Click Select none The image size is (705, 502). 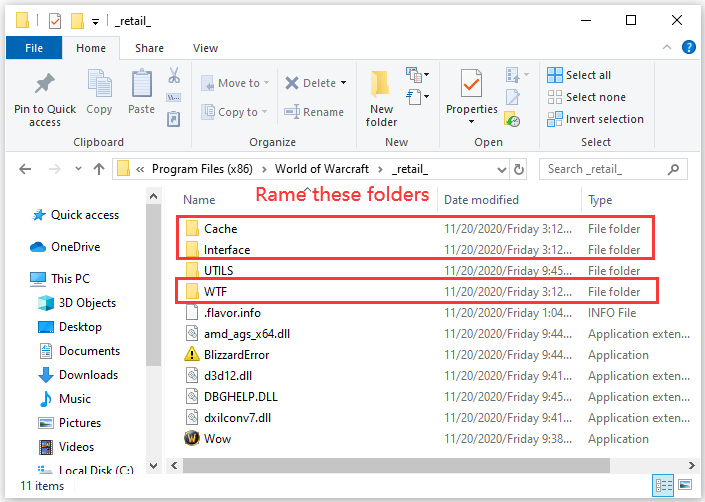pyautogui.click(x=586, y=97)
